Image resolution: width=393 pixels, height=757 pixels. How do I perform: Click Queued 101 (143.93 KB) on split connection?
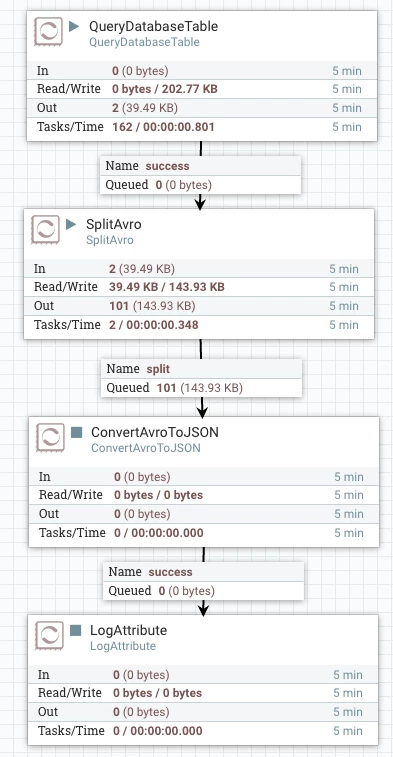click(x=201, y=388)
